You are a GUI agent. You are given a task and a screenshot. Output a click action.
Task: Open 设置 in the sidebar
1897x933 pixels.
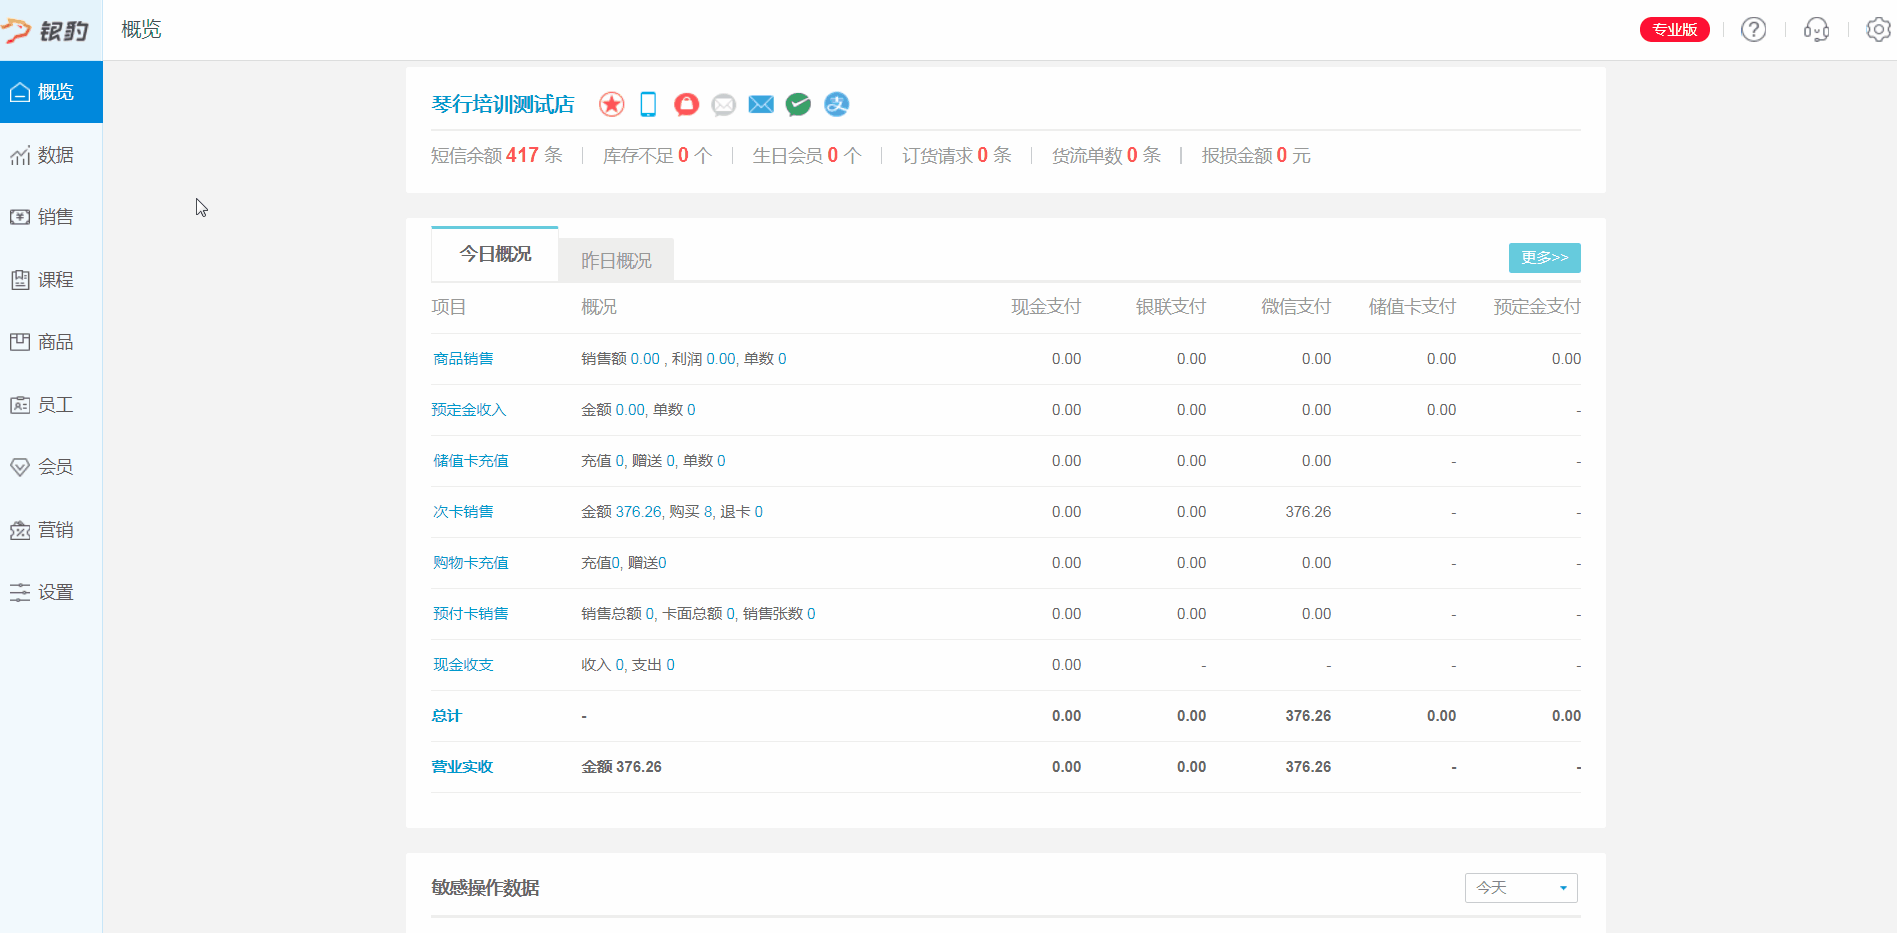pos(51,592)
